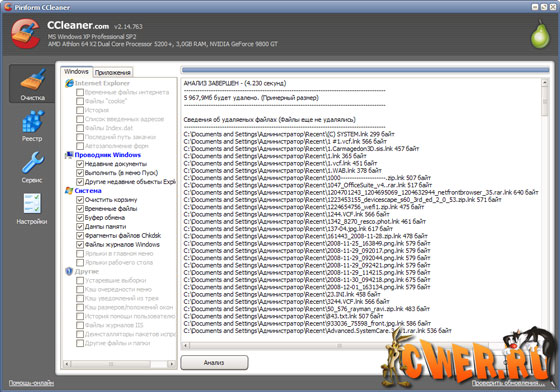The image size is (560, 392).
Task: Click the Система group Windows flag icon
Action: tap(69, 191)
